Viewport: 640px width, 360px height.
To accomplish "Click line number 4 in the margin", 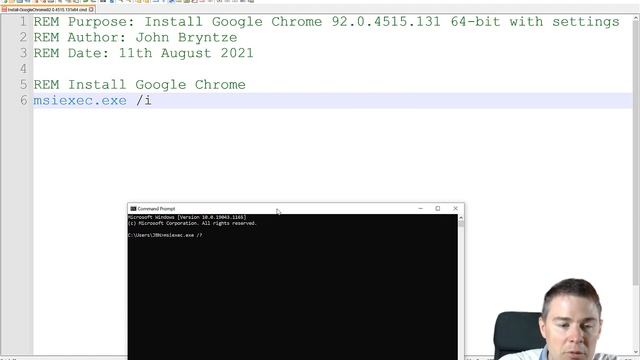I will coord(23,69).
